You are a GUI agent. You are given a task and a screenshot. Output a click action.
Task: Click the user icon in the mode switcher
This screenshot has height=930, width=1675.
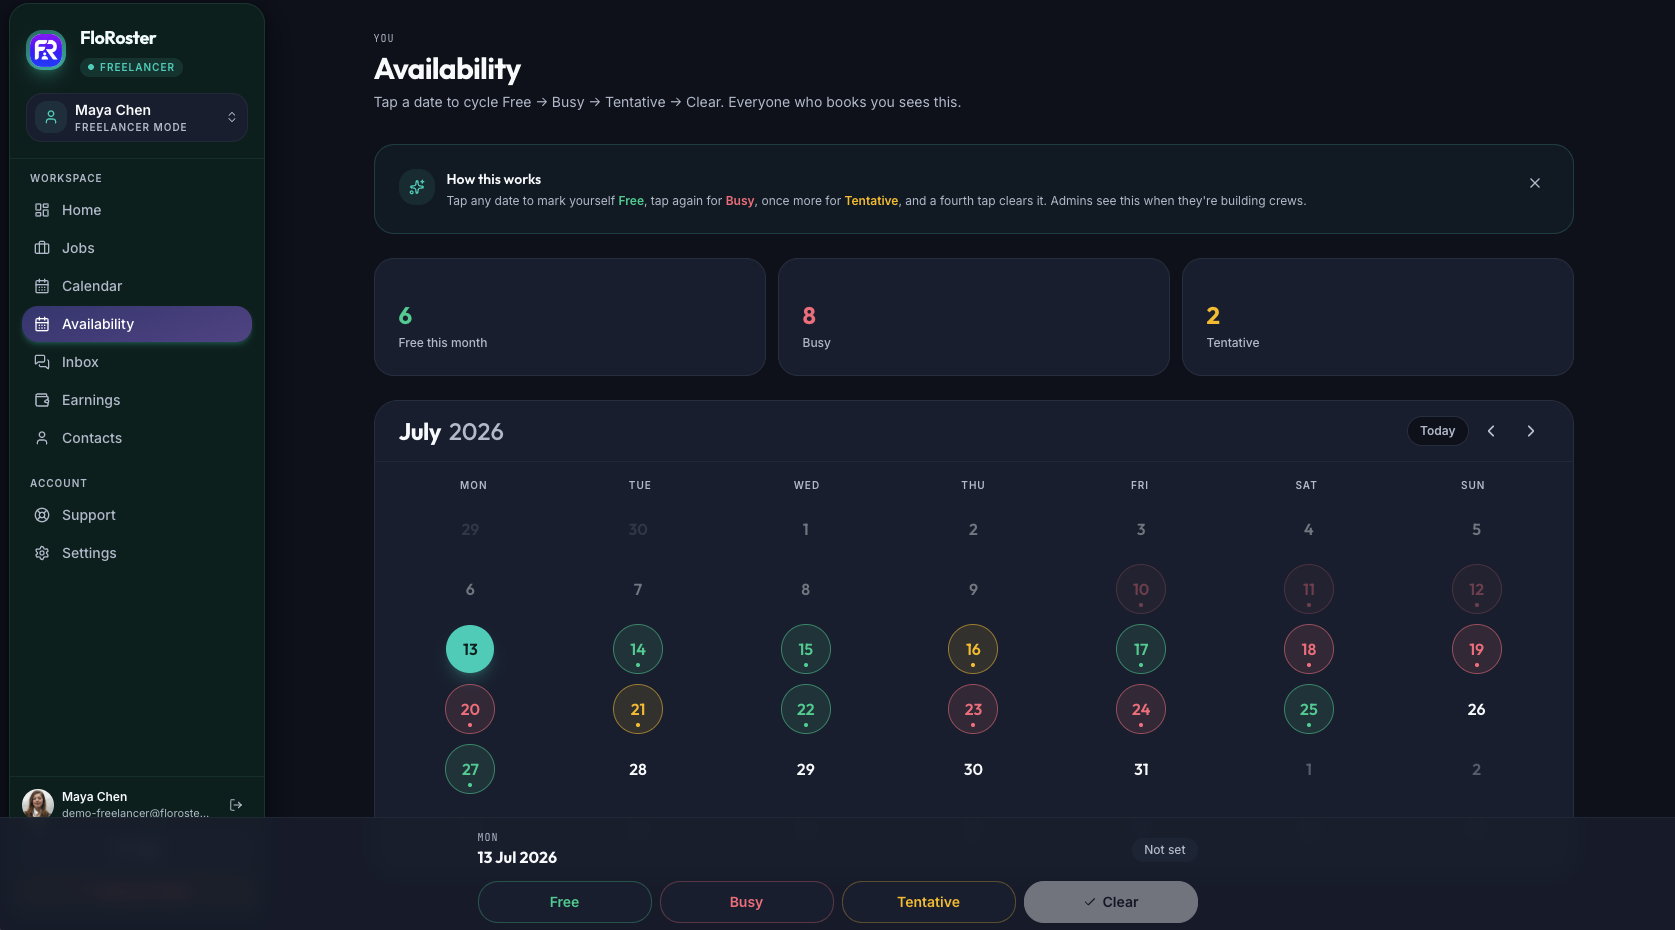point(51,117)
